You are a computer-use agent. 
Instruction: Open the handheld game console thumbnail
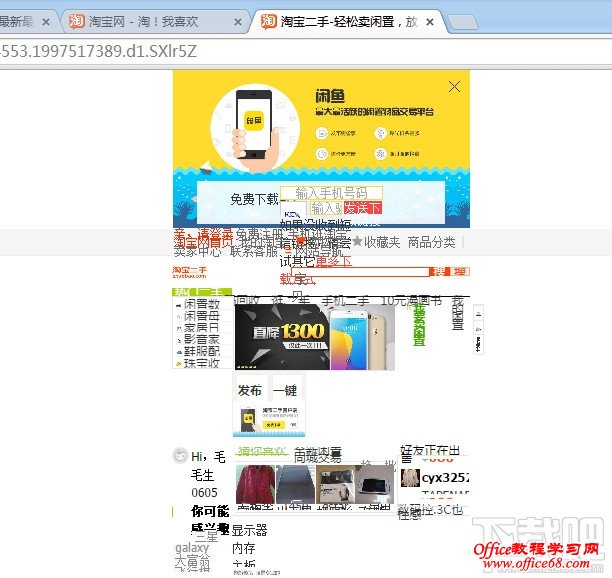(374, 484)
